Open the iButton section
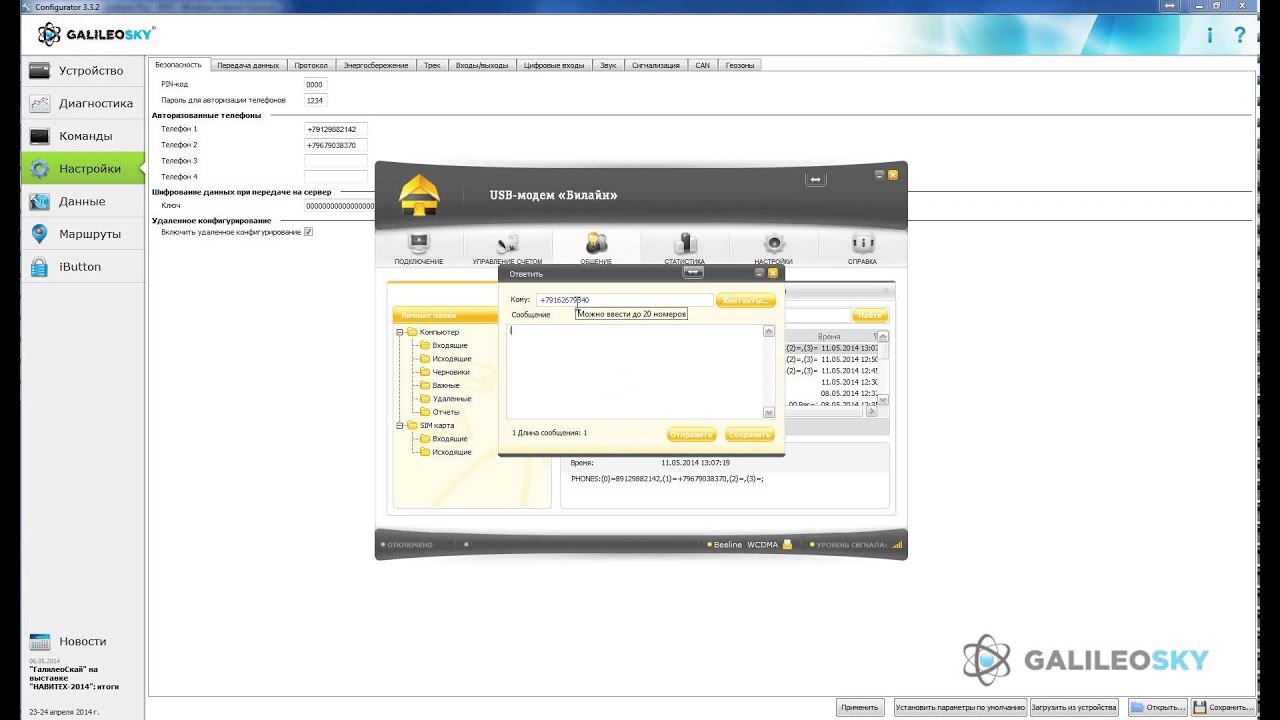The image size is (1280, 720). [82, 267]
